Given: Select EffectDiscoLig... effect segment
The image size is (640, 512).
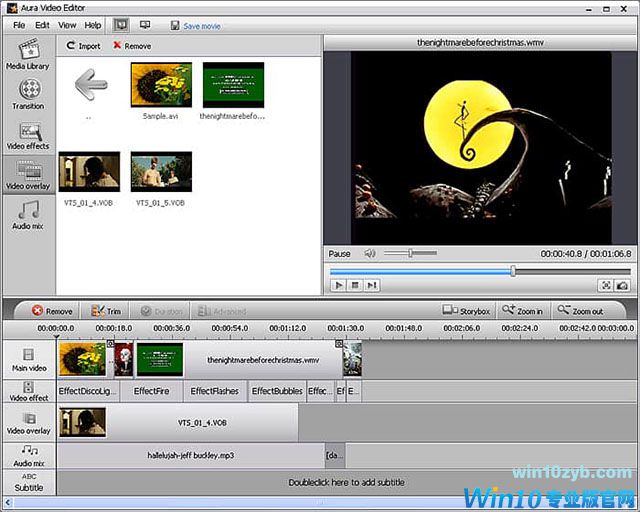Looking at the screenshot, I should [x=88, y=391].
